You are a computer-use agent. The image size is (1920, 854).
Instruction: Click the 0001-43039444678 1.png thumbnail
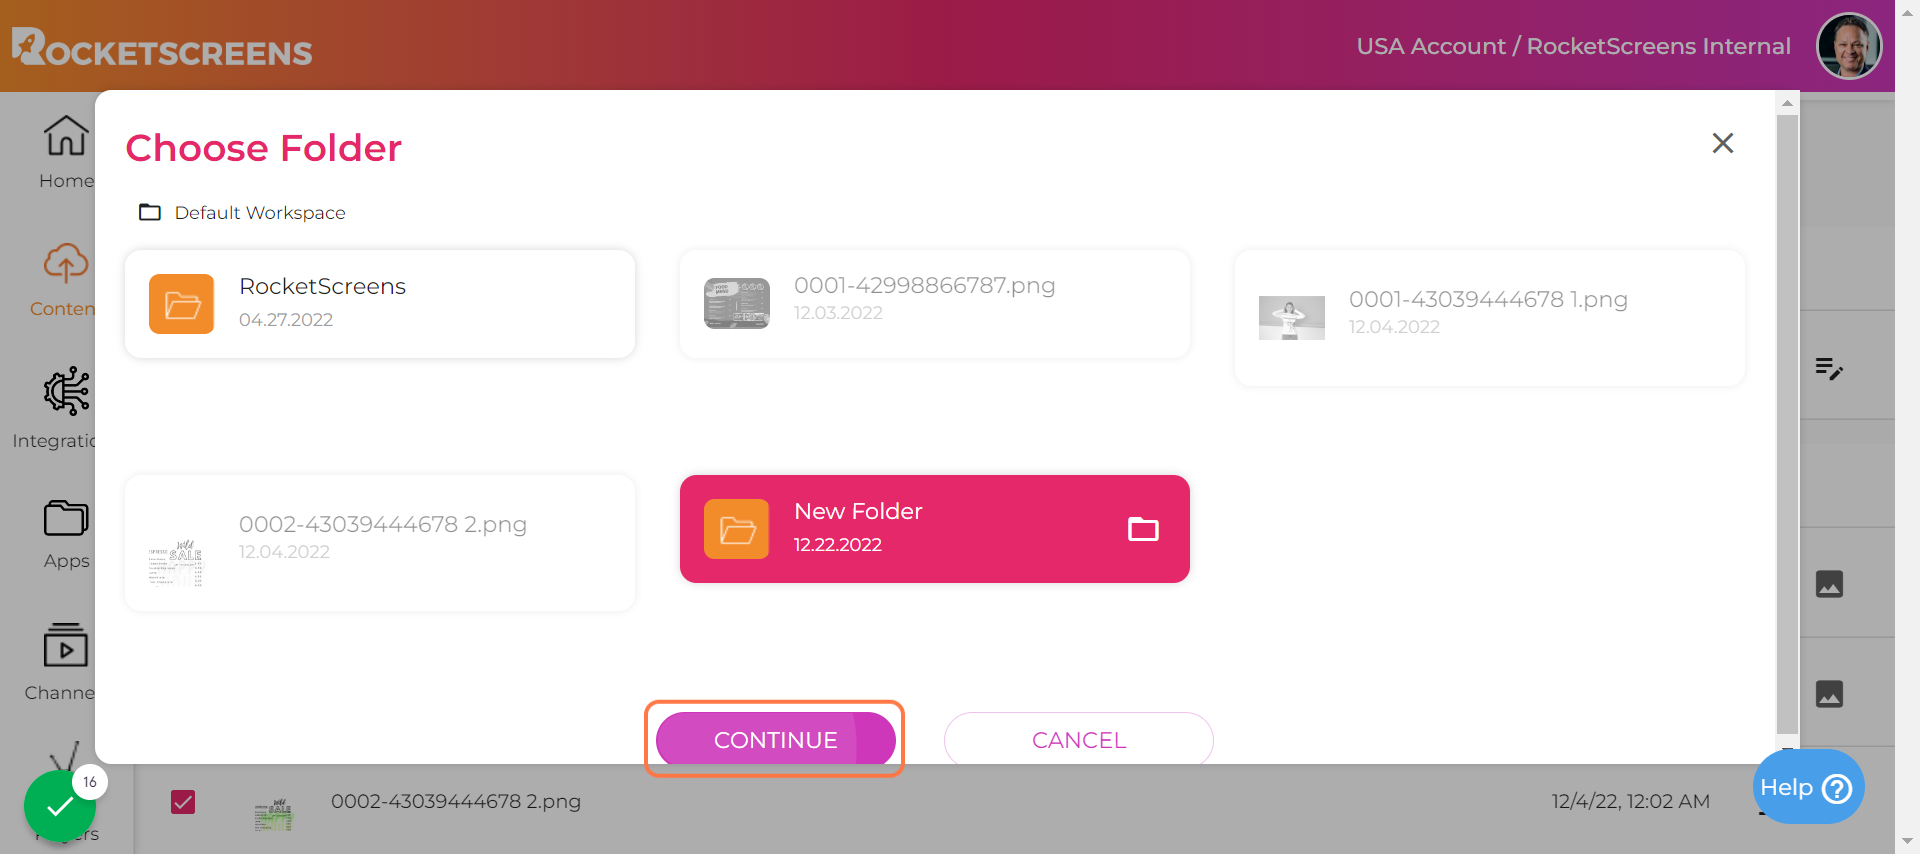(x=1291, y=318)
